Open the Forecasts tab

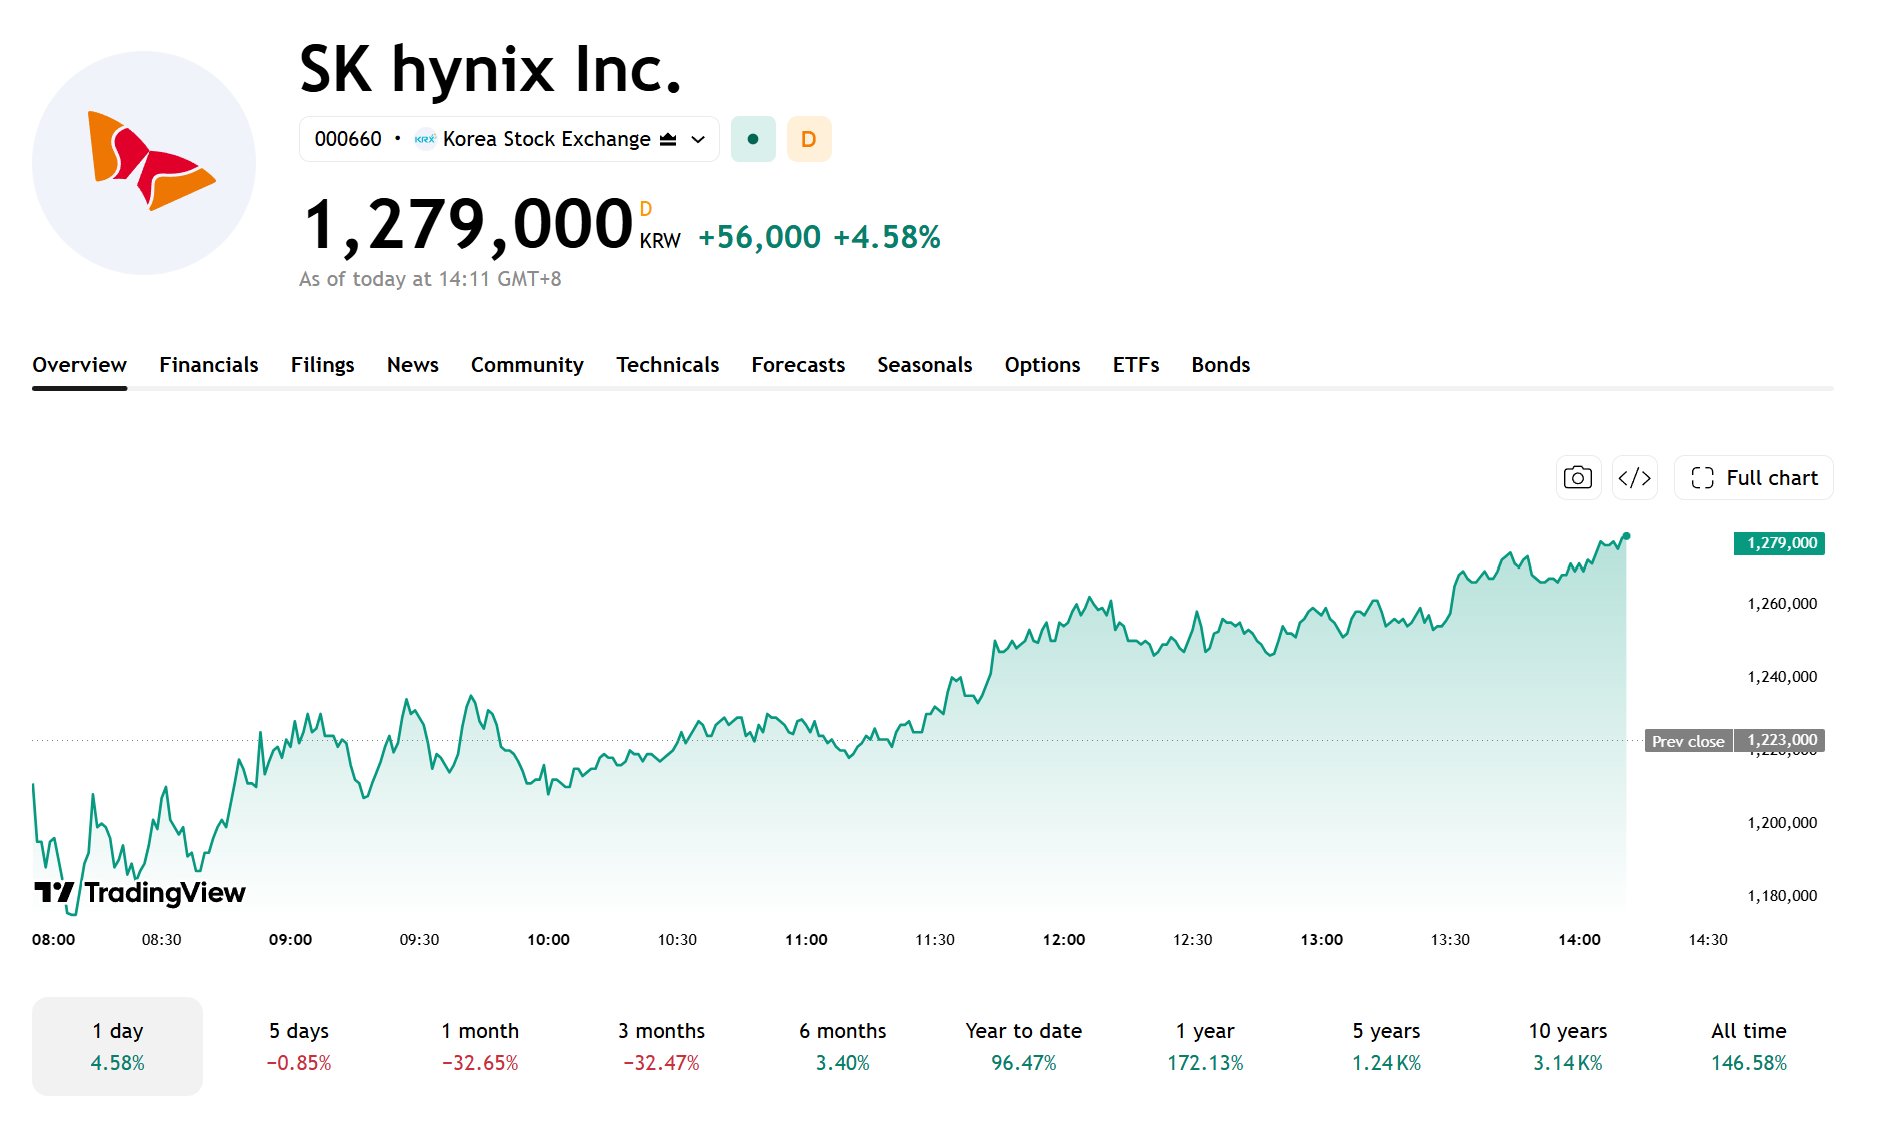(798, 365)
